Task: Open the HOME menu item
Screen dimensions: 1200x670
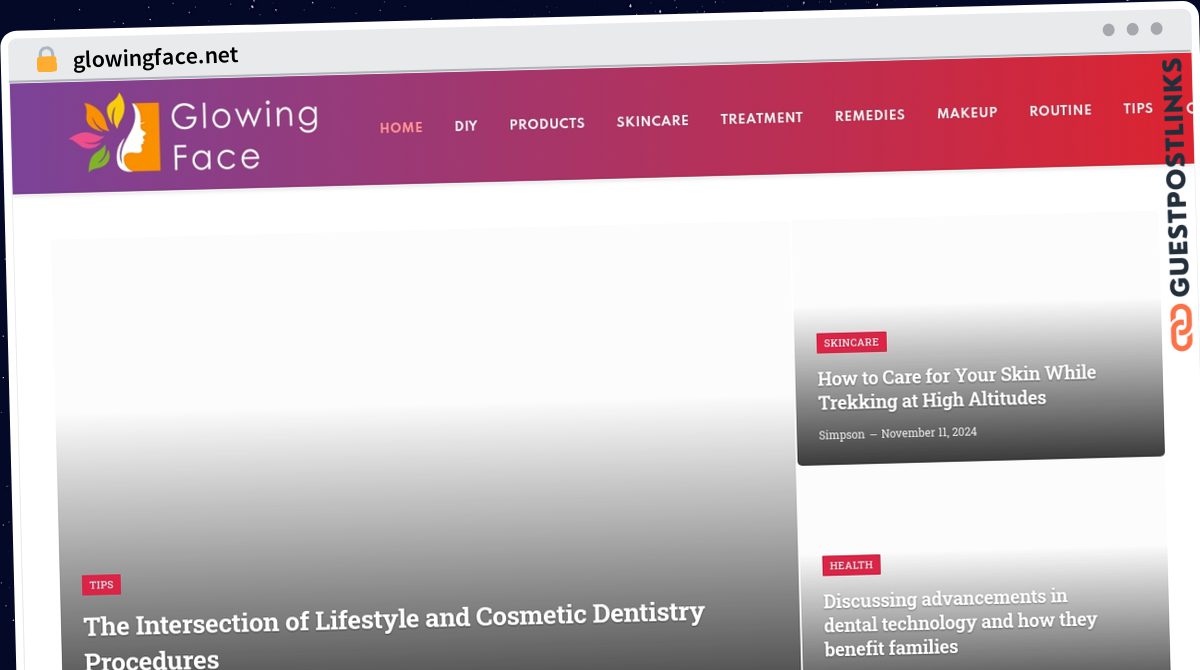Action: point(401,127)
